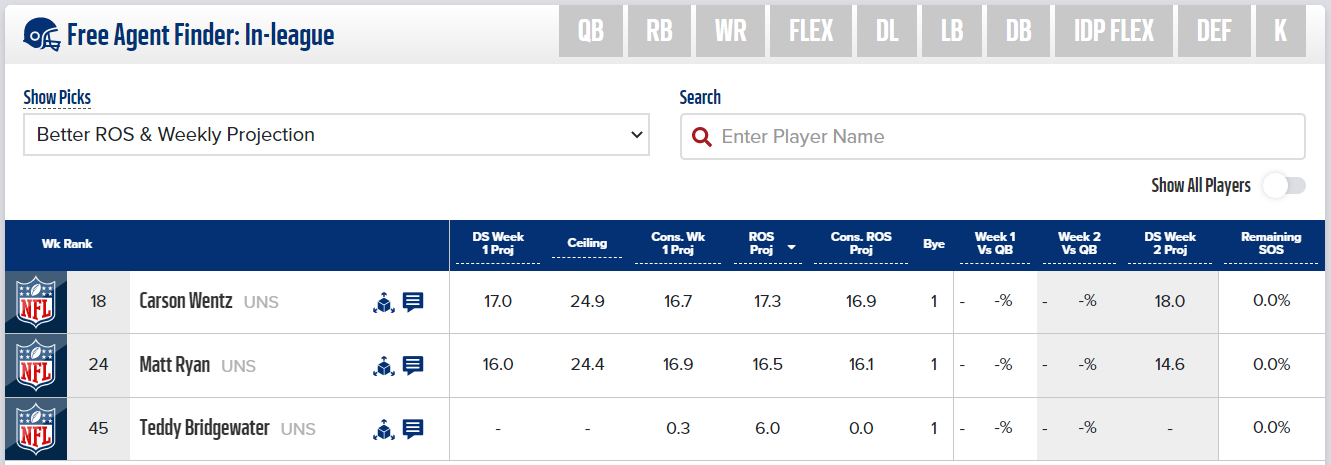Sort by DS Week 1 Proj header
This screenshot has width=1331, height=465.
[x=498, y=244]
